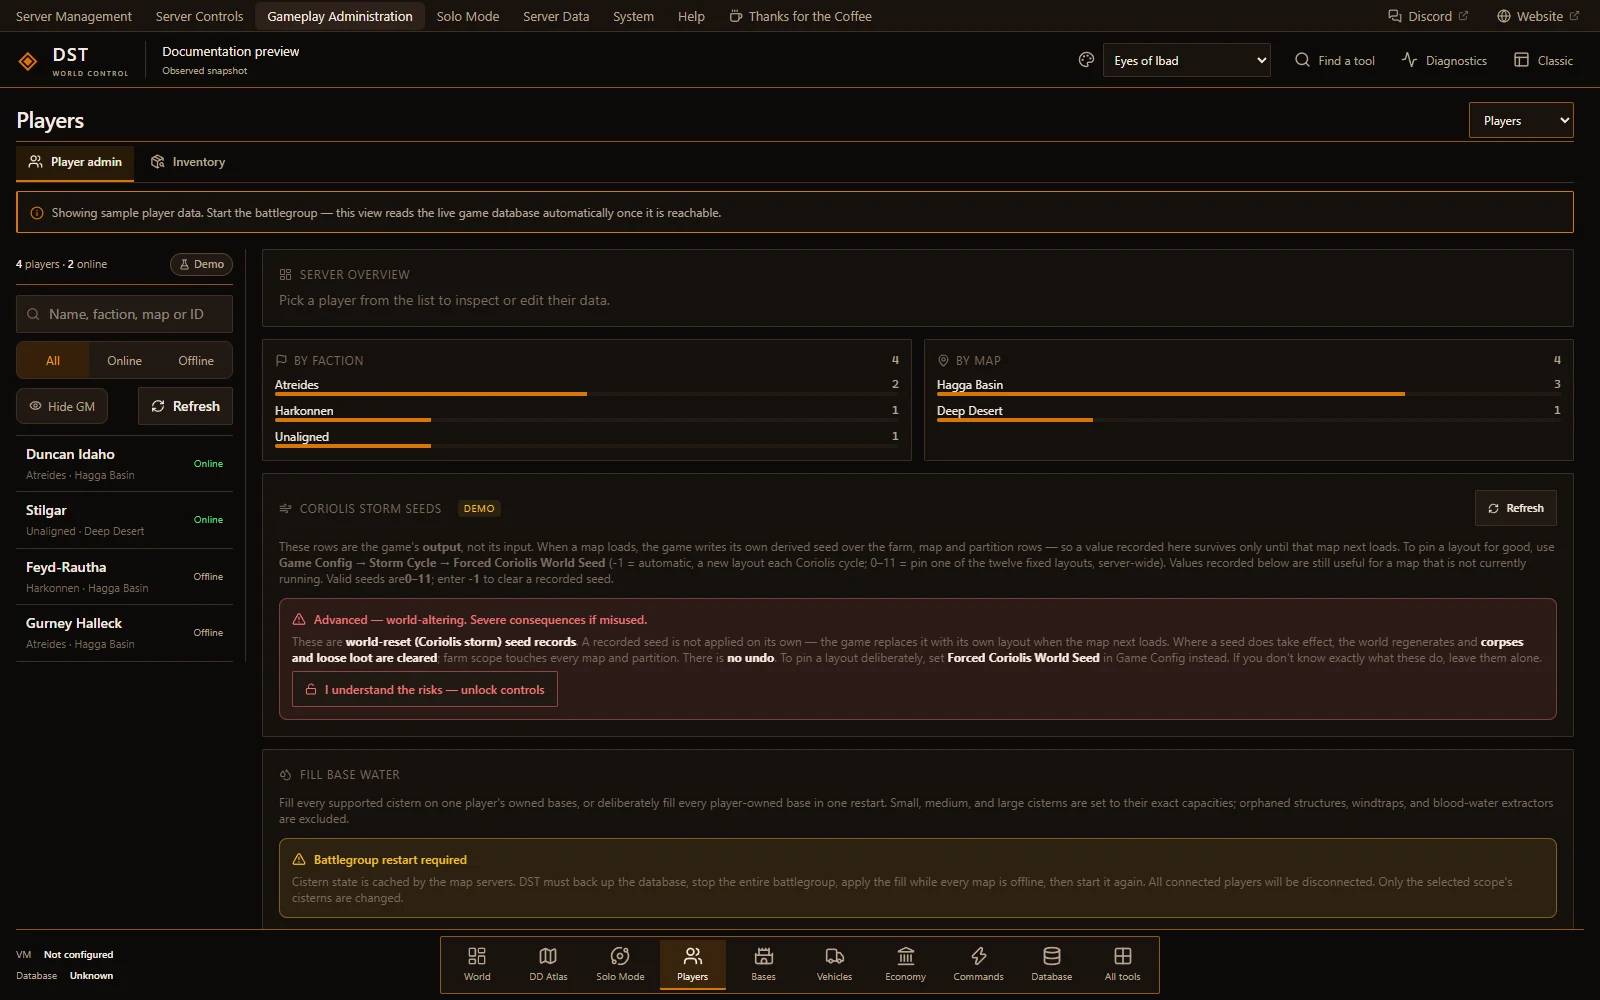Open Gameplay Administration menu
Image resolution: width=1600 pixels, height=1000 pixels.
(x=340, y=16)
